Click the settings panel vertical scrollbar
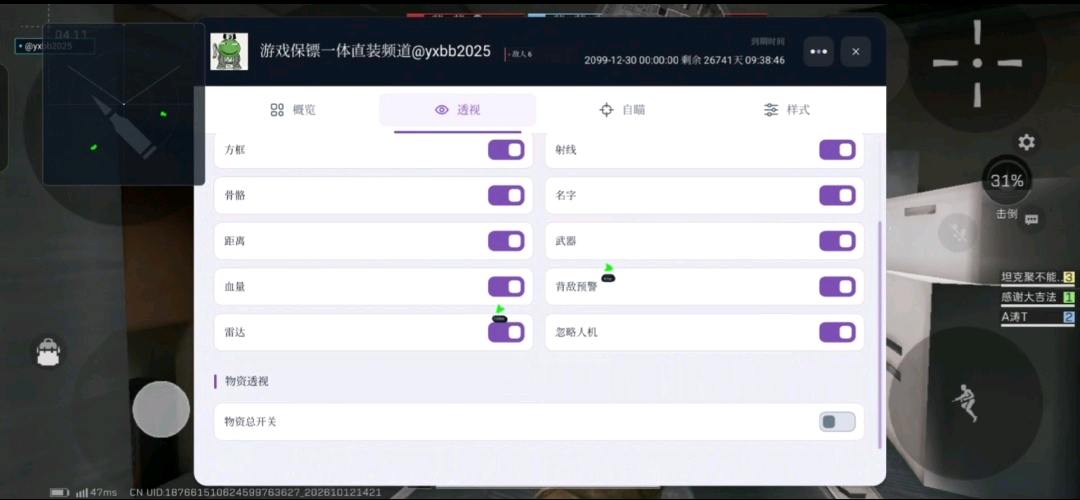Screen dimensions: 1080x500 [x=880, y=335]
